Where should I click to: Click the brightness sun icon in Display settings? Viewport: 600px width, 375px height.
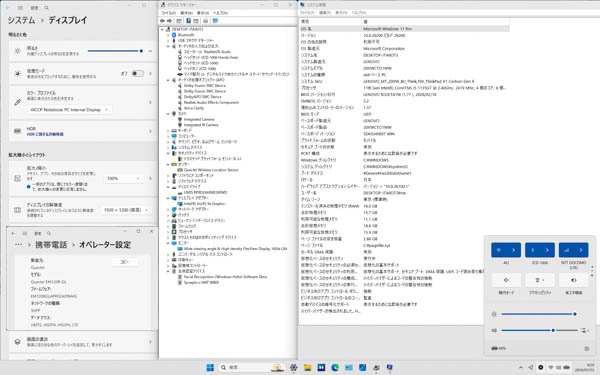(18, 51)
